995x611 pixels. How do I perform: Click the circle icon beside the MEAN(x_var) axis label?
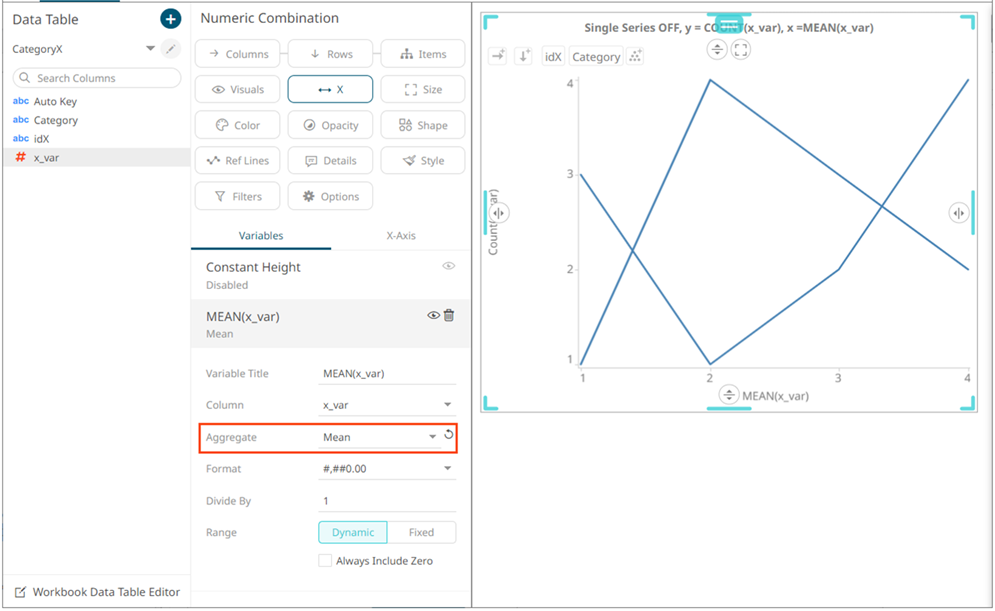(x=728, y=395)
